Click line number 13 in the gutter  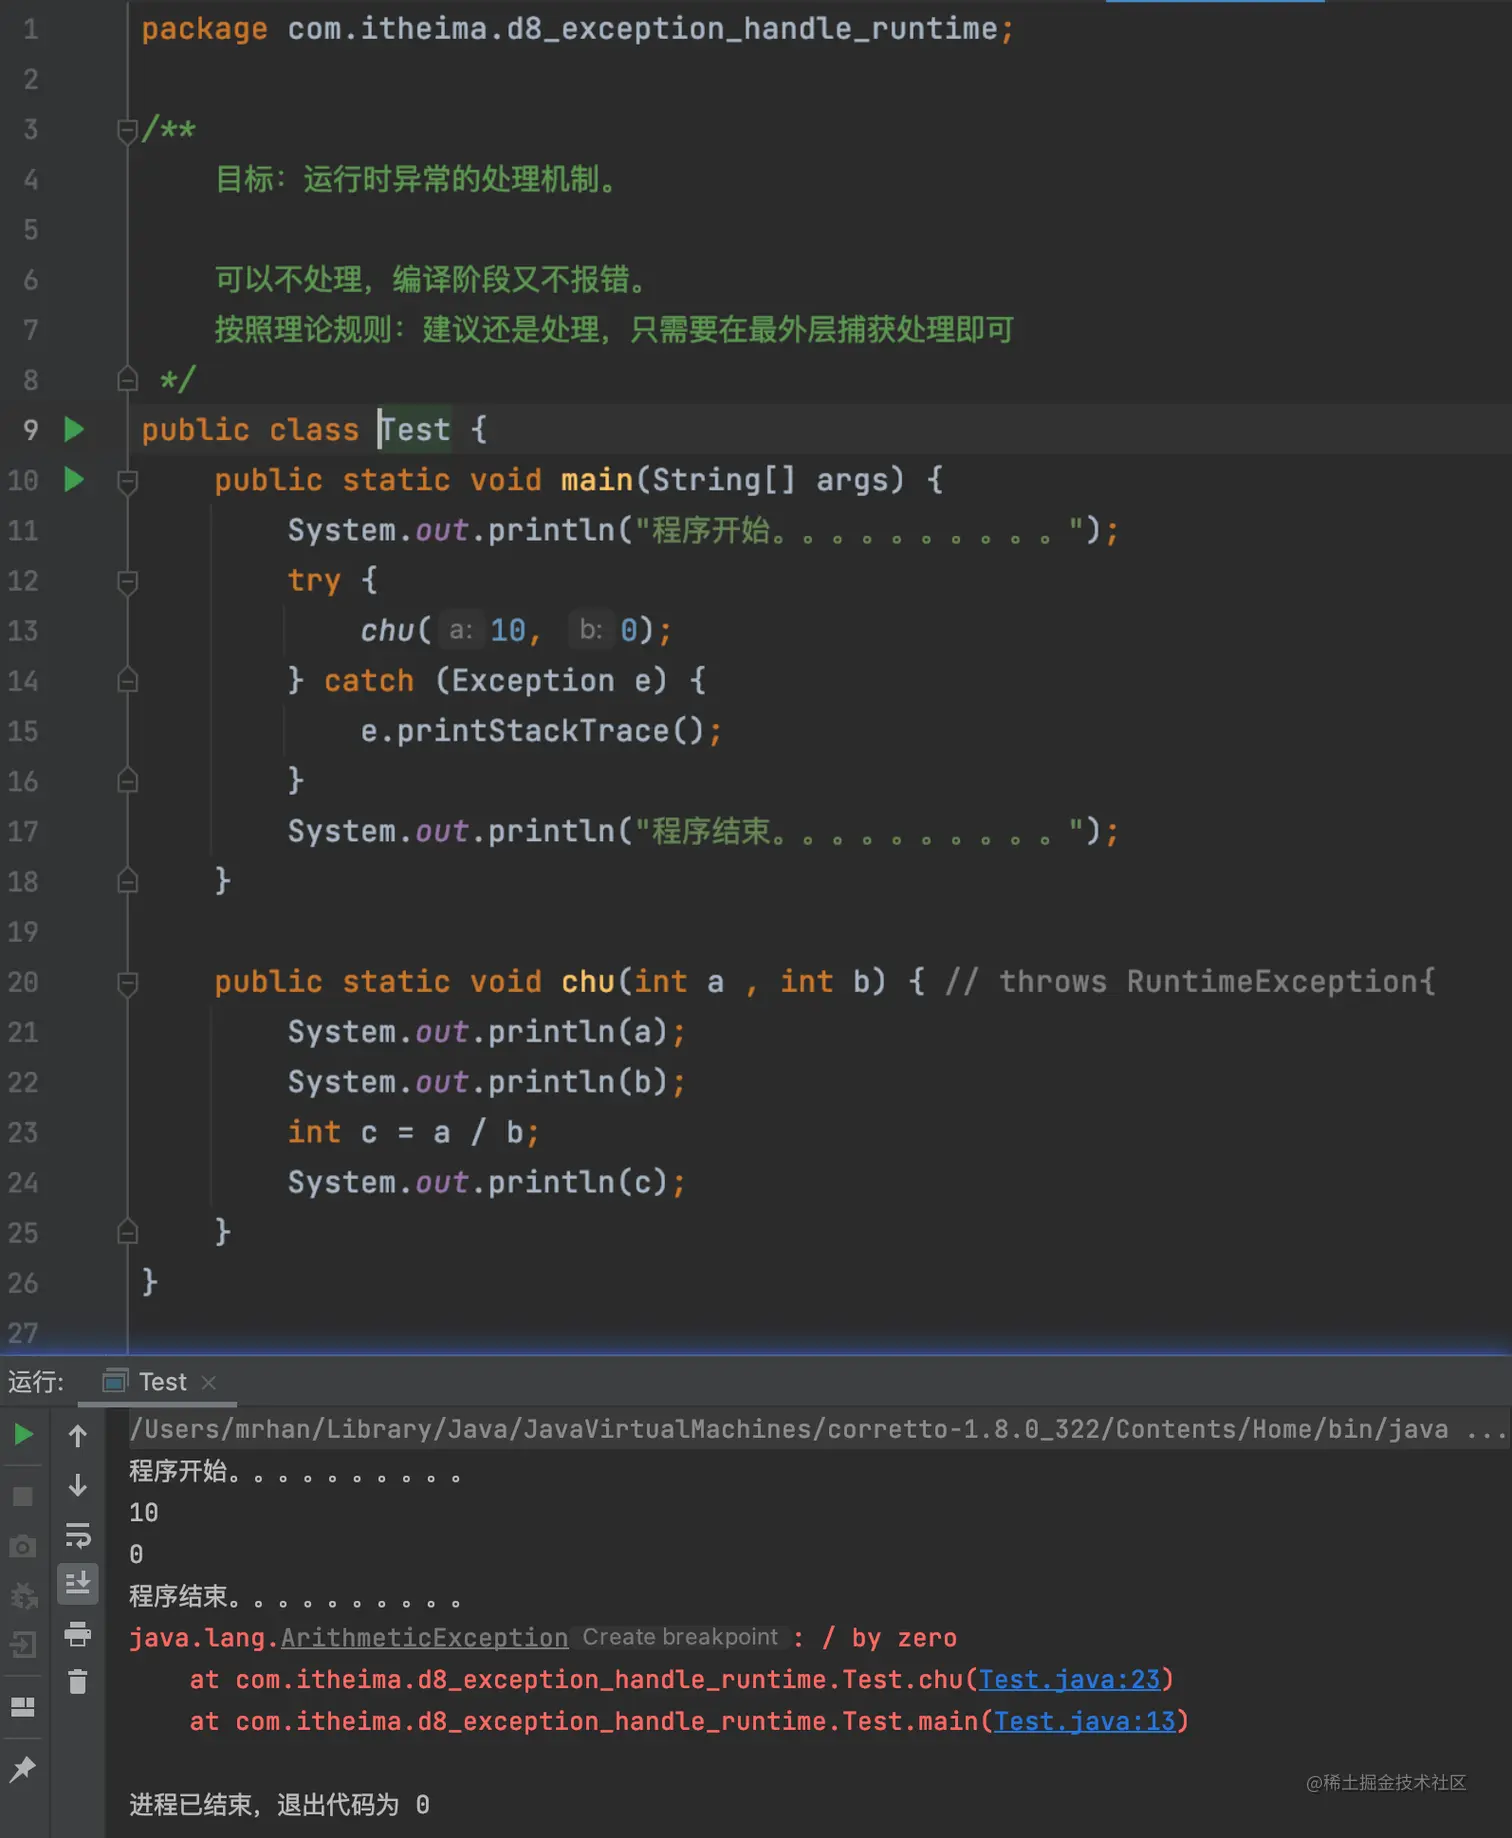click(23, 631)
